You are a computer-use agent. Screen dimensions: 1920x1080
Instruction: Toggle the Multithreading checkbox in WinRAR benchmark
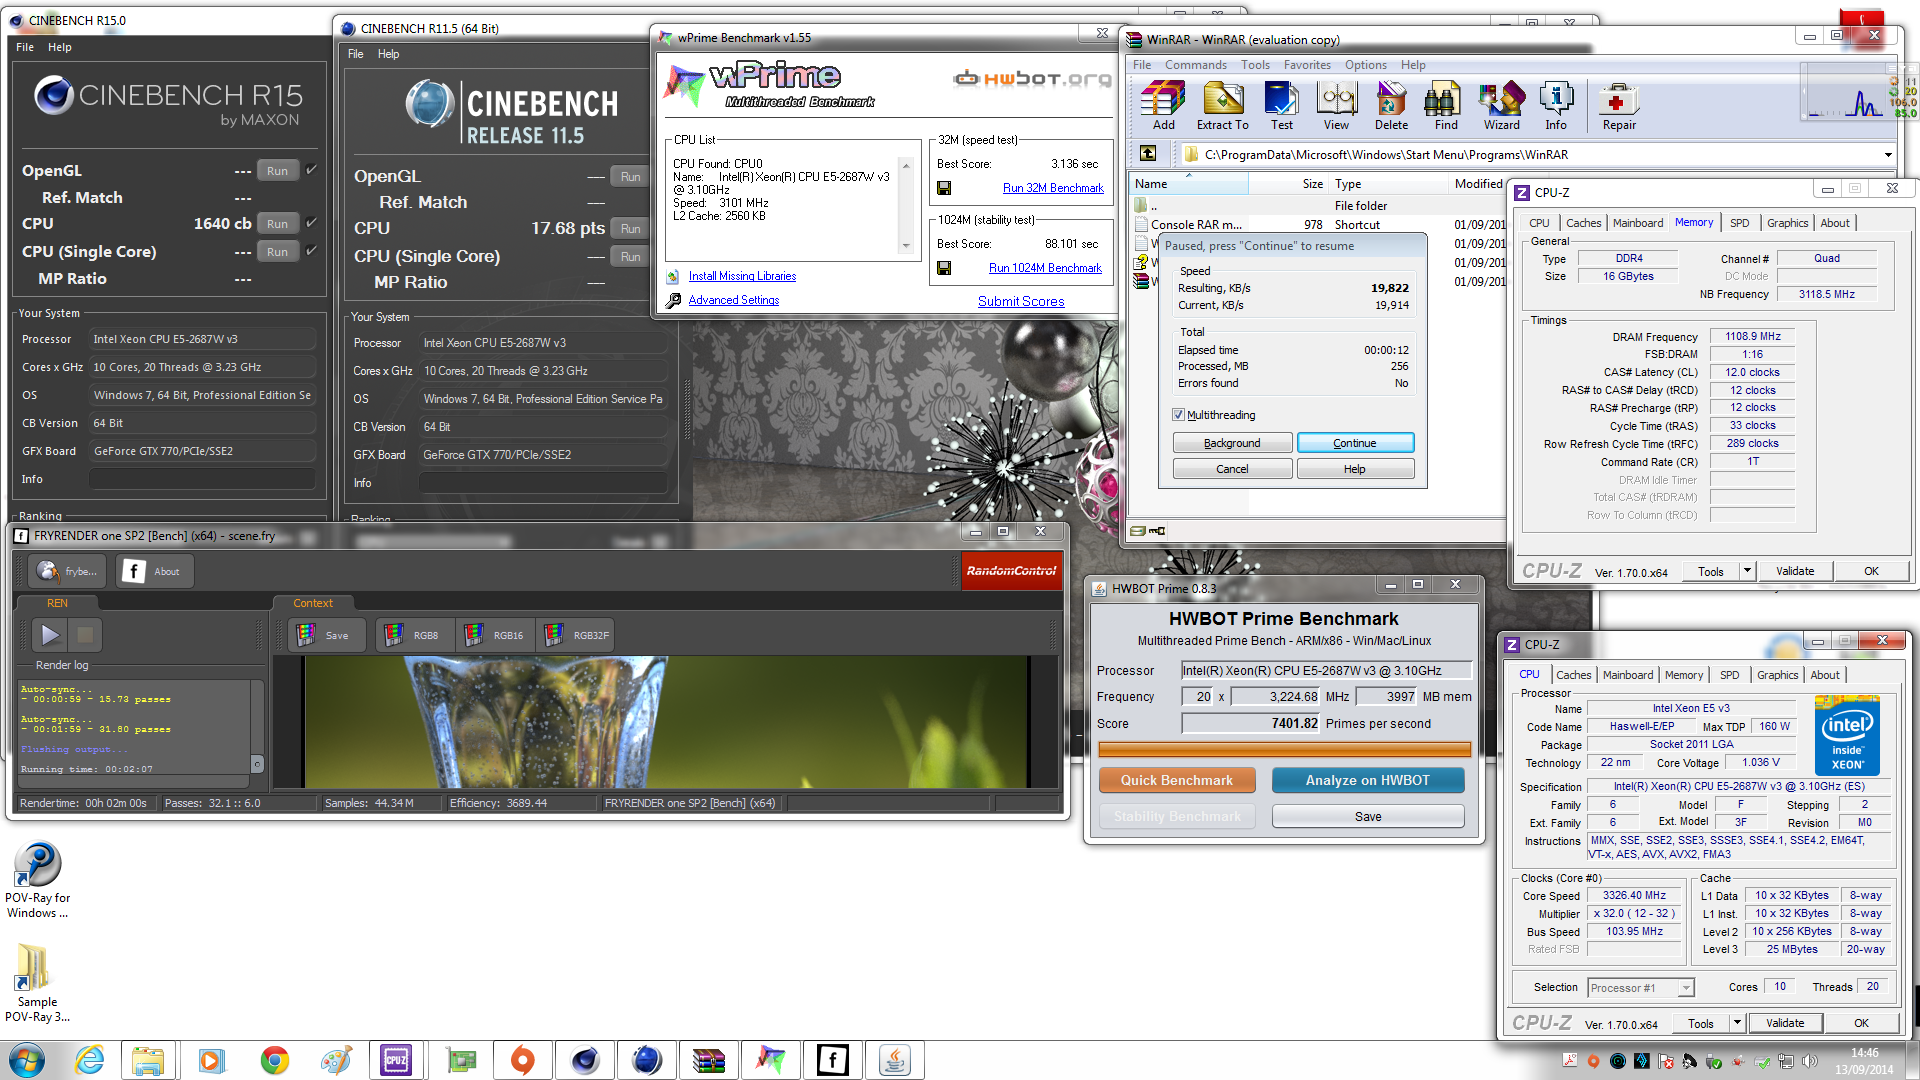click(1178, 415)
